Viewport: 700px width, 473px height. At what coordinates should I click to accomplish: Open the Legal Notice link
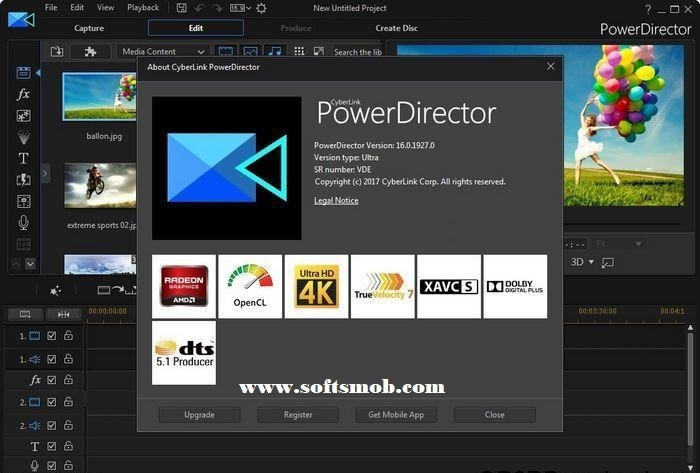click(336, 201)
